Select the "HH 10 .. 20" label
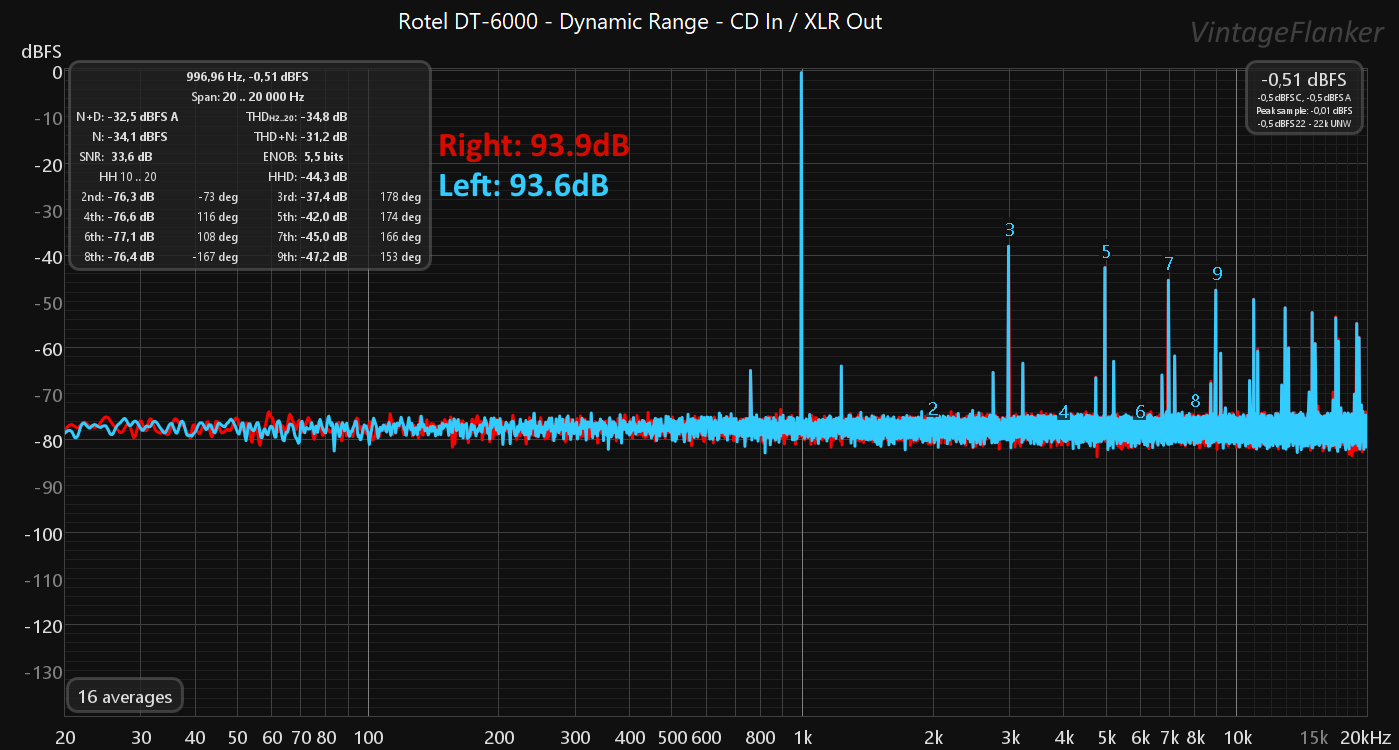This screenshot has width=1399, height=750. click(x=128, y=177)
